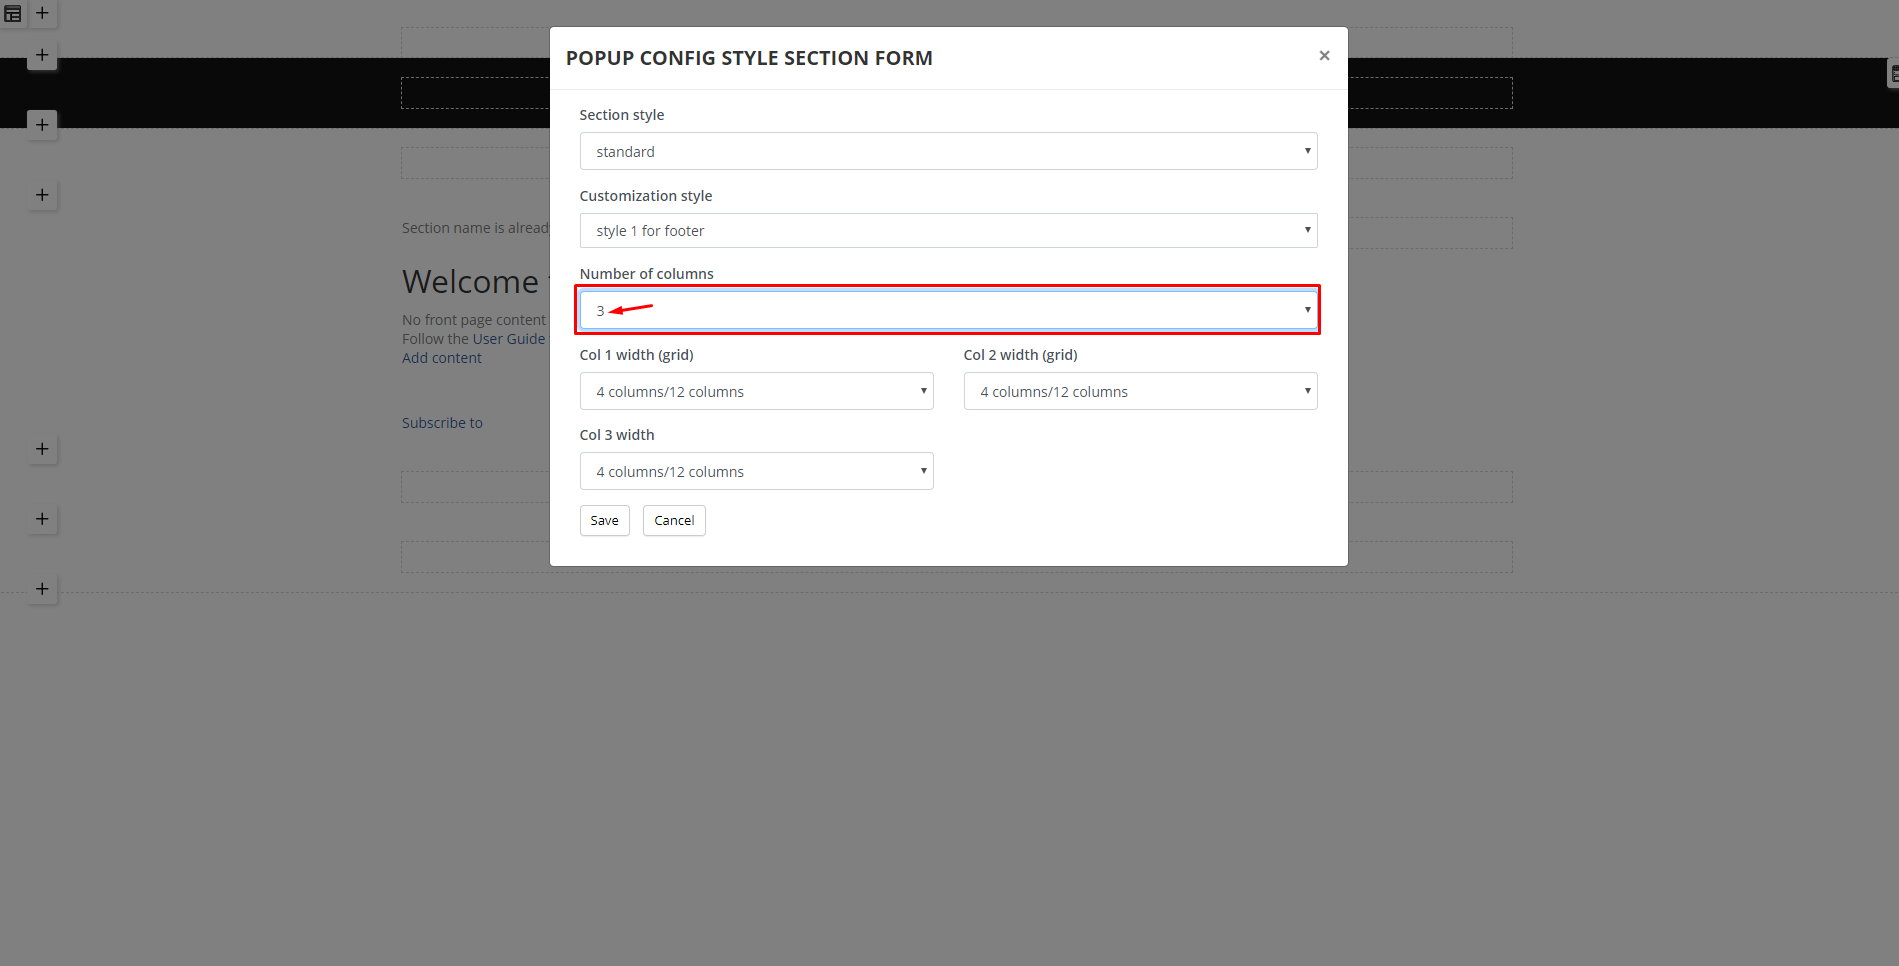Expand the Customization style dropdown
Viewport: 1899px width, 966px height.
(x=948, y=230)
